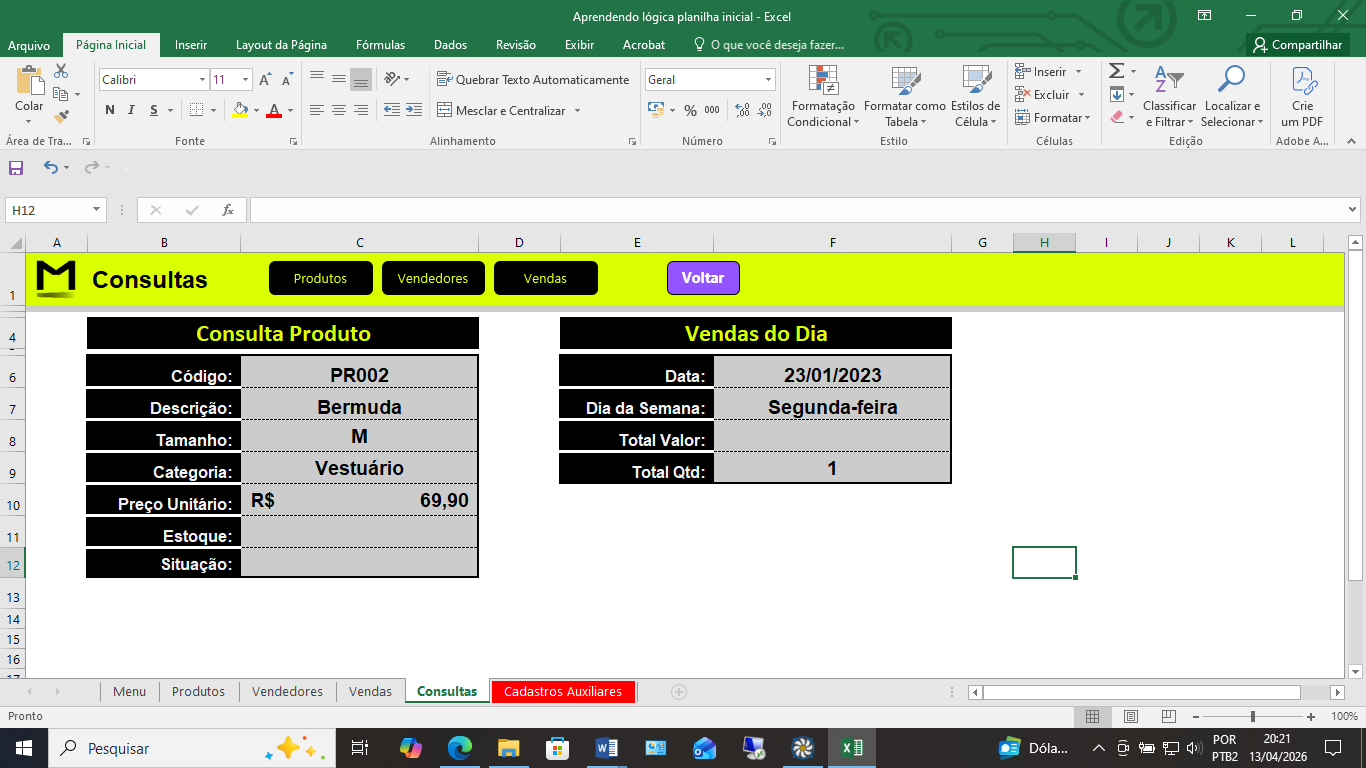Click the black Vendas button in header
Screen dimensions: 1366x768
point(545,278)
